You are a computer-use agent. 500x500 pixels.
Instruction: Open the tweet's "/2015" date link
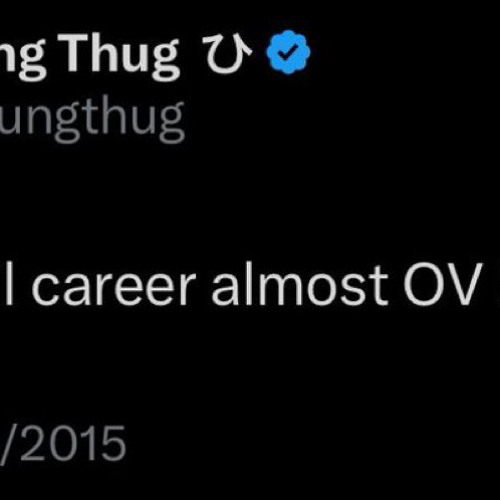pyautogui.click(x=63, y=444)
